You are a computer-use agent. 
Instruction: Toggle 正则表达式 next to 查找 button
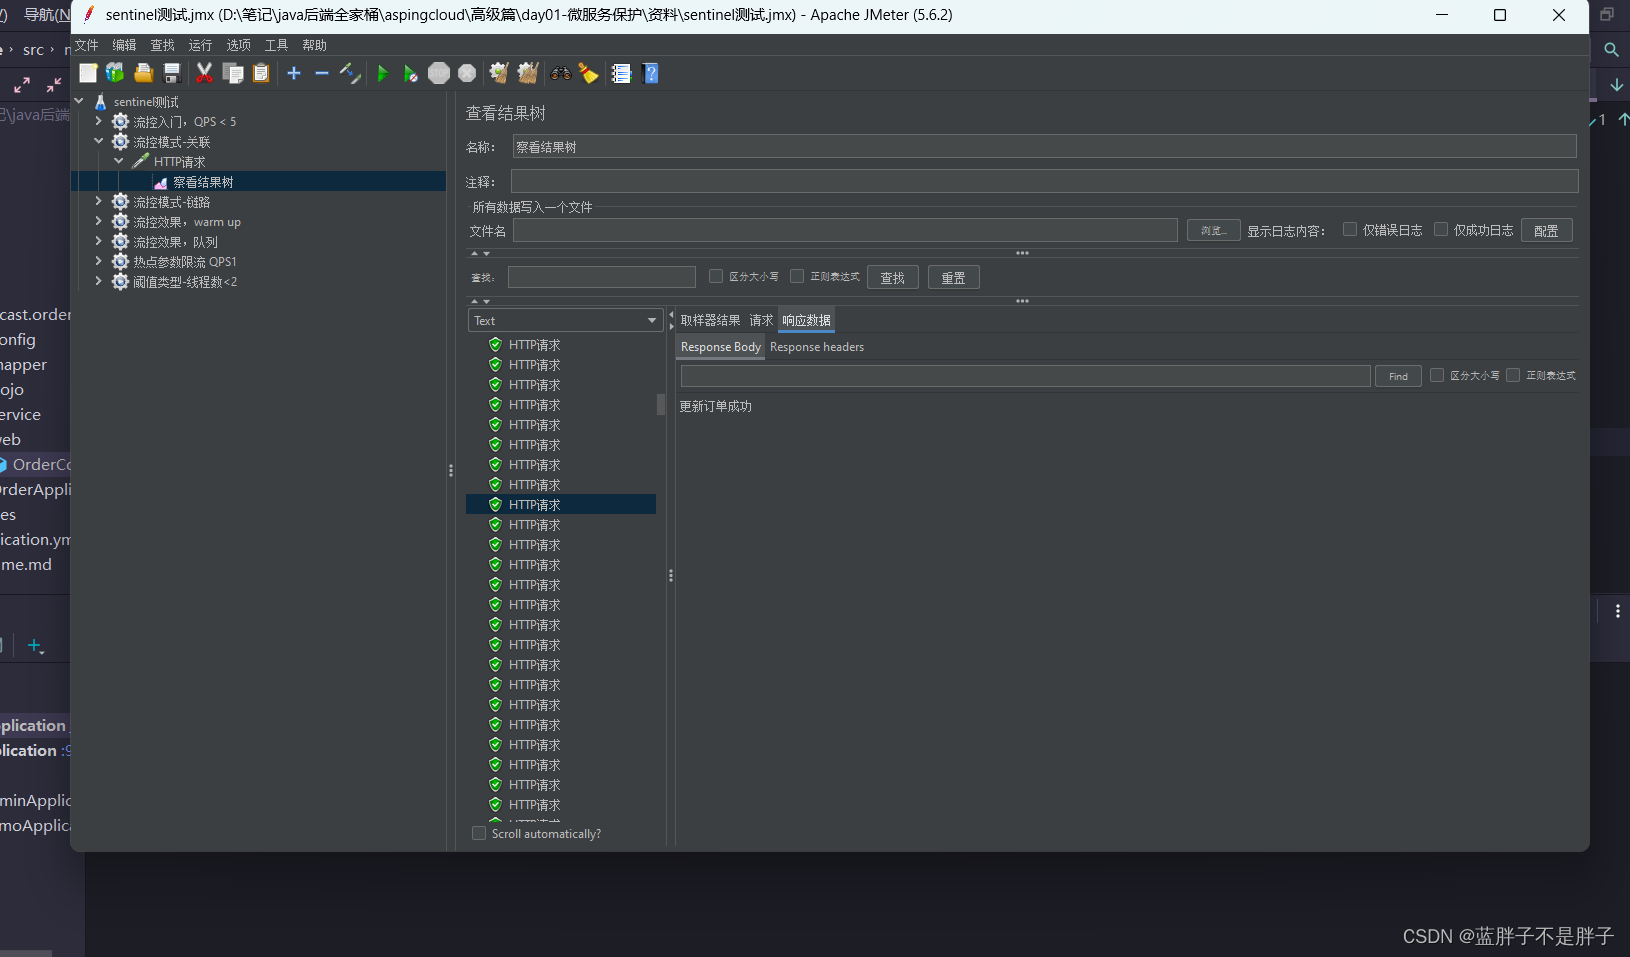[x=797, y=276]
